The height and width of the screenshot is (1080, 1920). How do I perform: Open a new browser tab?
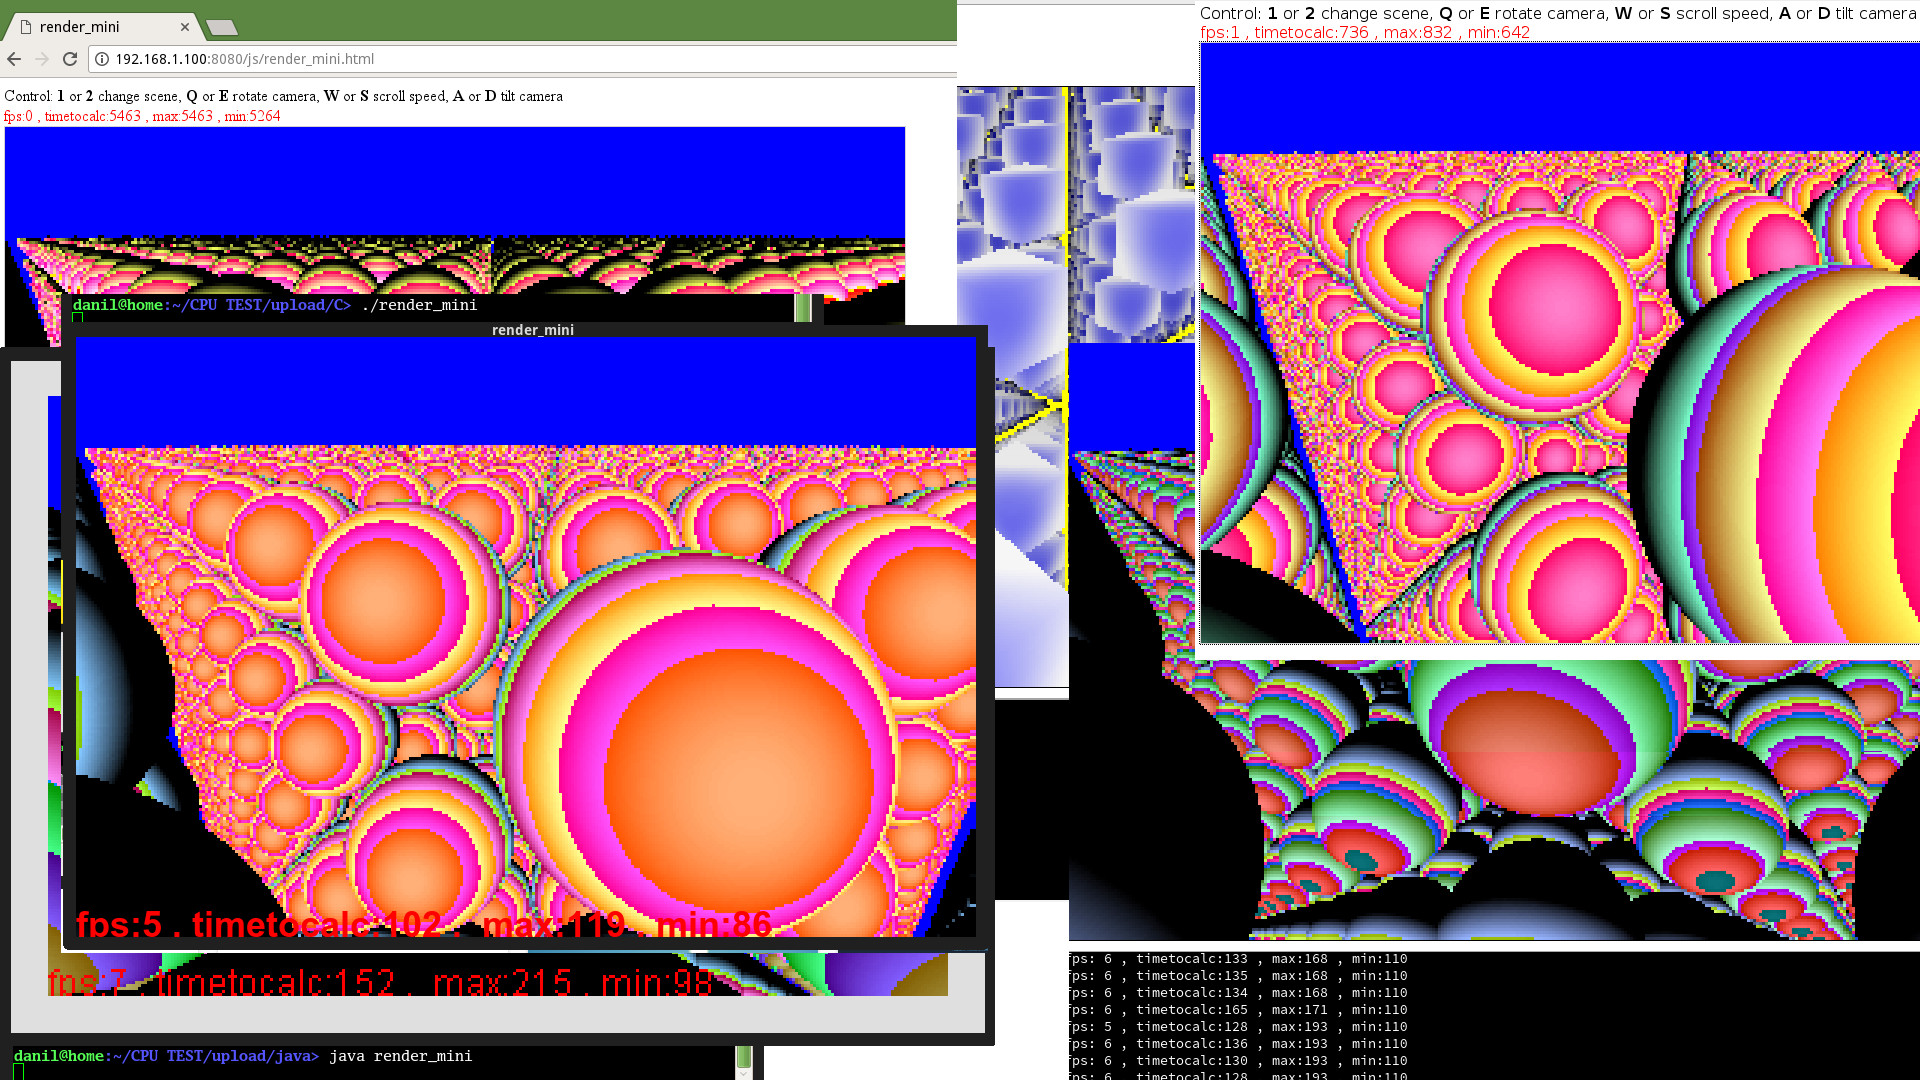point(222,27)
